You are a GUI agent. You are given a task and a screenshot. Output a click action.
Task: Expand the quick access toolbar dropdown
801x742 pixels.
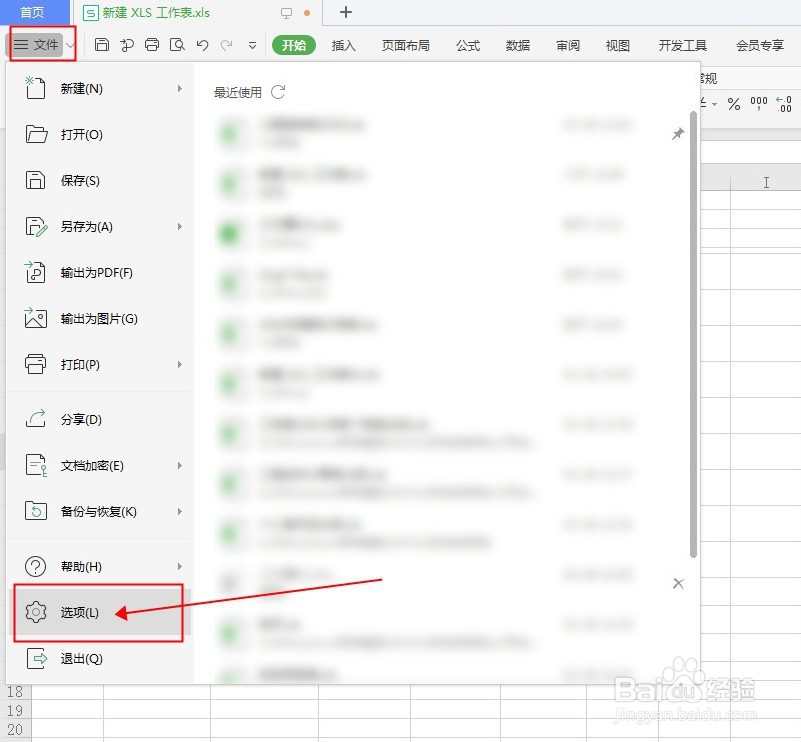pyautogui.click(x=252, y=45)
